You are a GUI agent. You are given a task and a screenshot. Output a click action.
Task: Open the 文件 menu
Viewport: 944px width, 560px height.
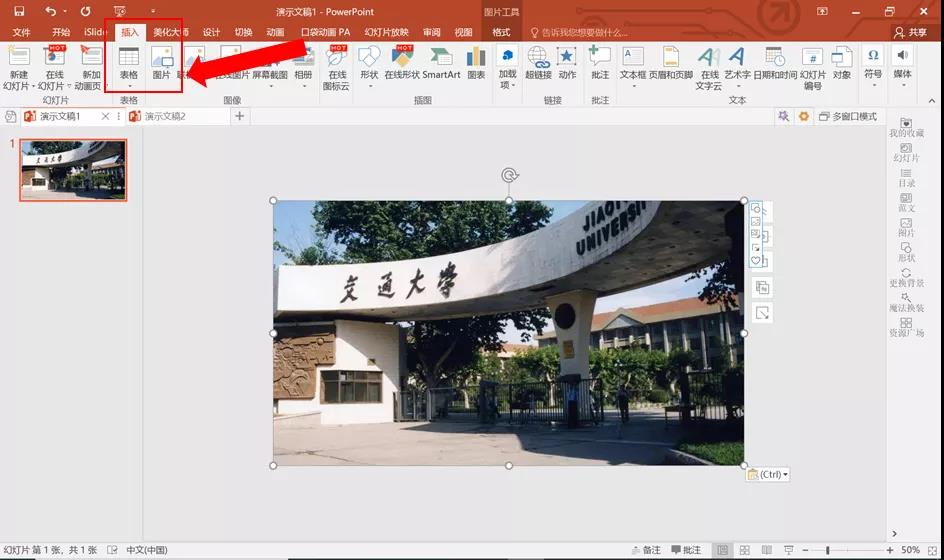click(21, 32)
